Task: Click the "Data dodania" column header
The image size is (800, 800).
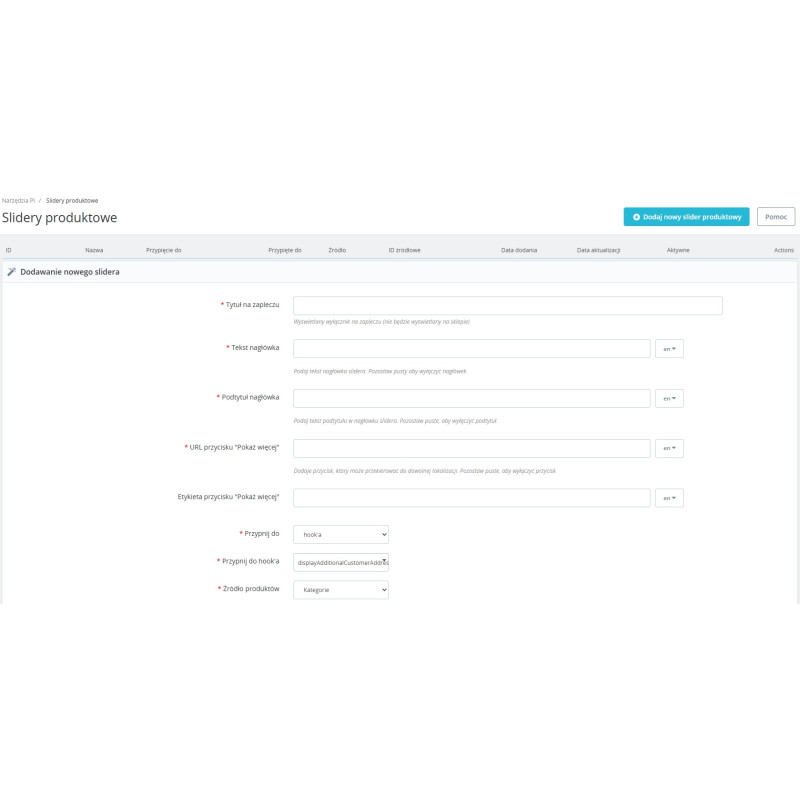Action: coord(519,250)
